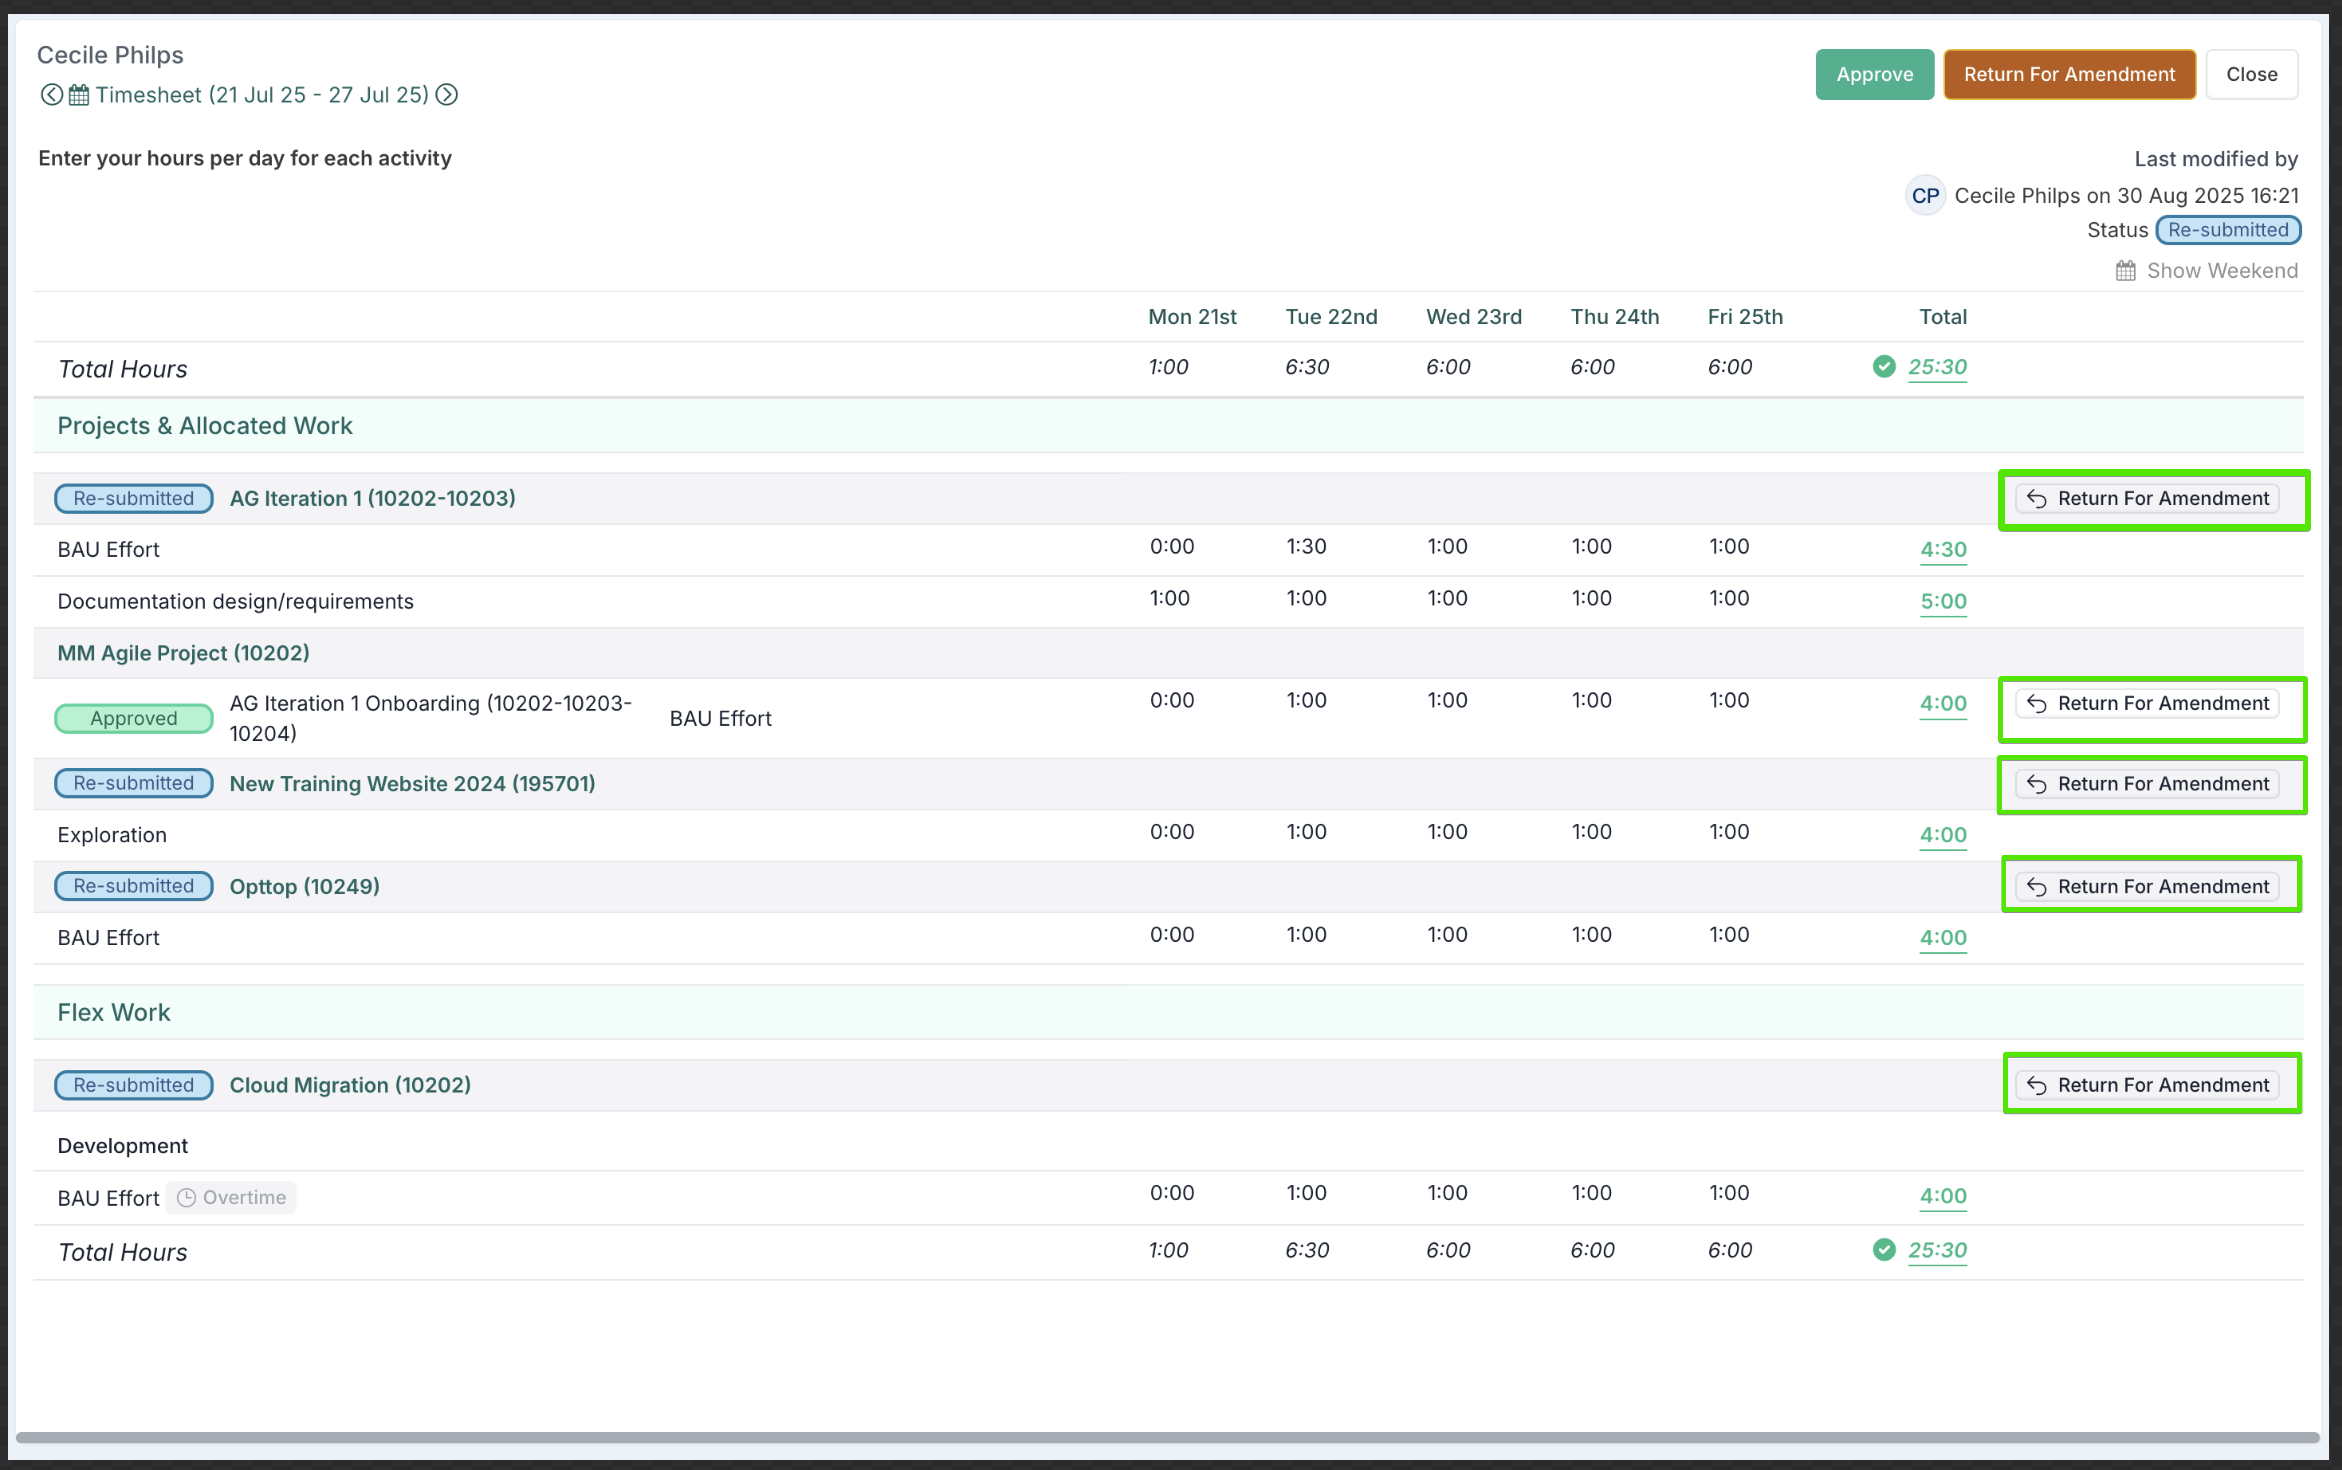Image resolution: width=2342 pixels, height=1470 pixels.
Task: Toggle Show Weekend
Action: 2207,271
